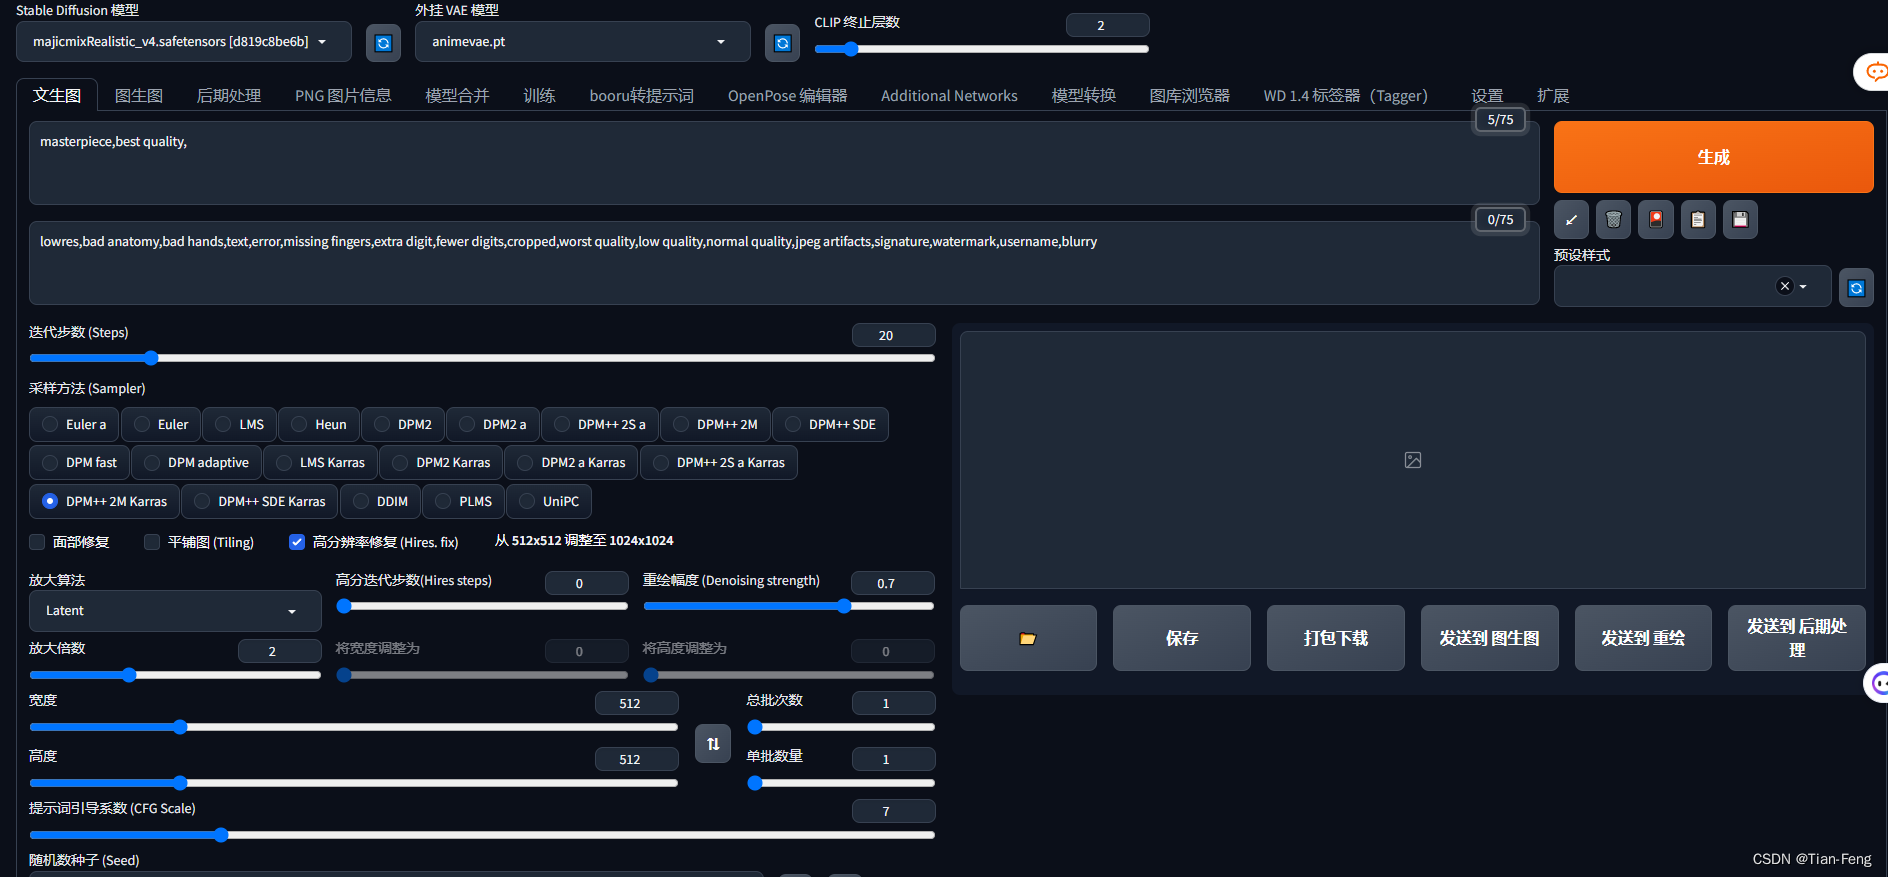Enable the 平铺图 (Tiling) checkbox
The height and width of the screenshot is (877, 1888).
(152, 542)
